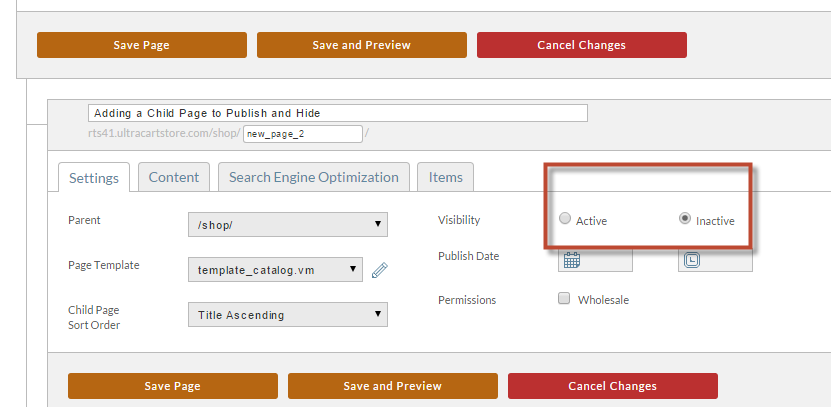Viewport: 831px width, 407px height.
Task: Click the bottom Save and Preview button
Action: click(x=392, y=386)
